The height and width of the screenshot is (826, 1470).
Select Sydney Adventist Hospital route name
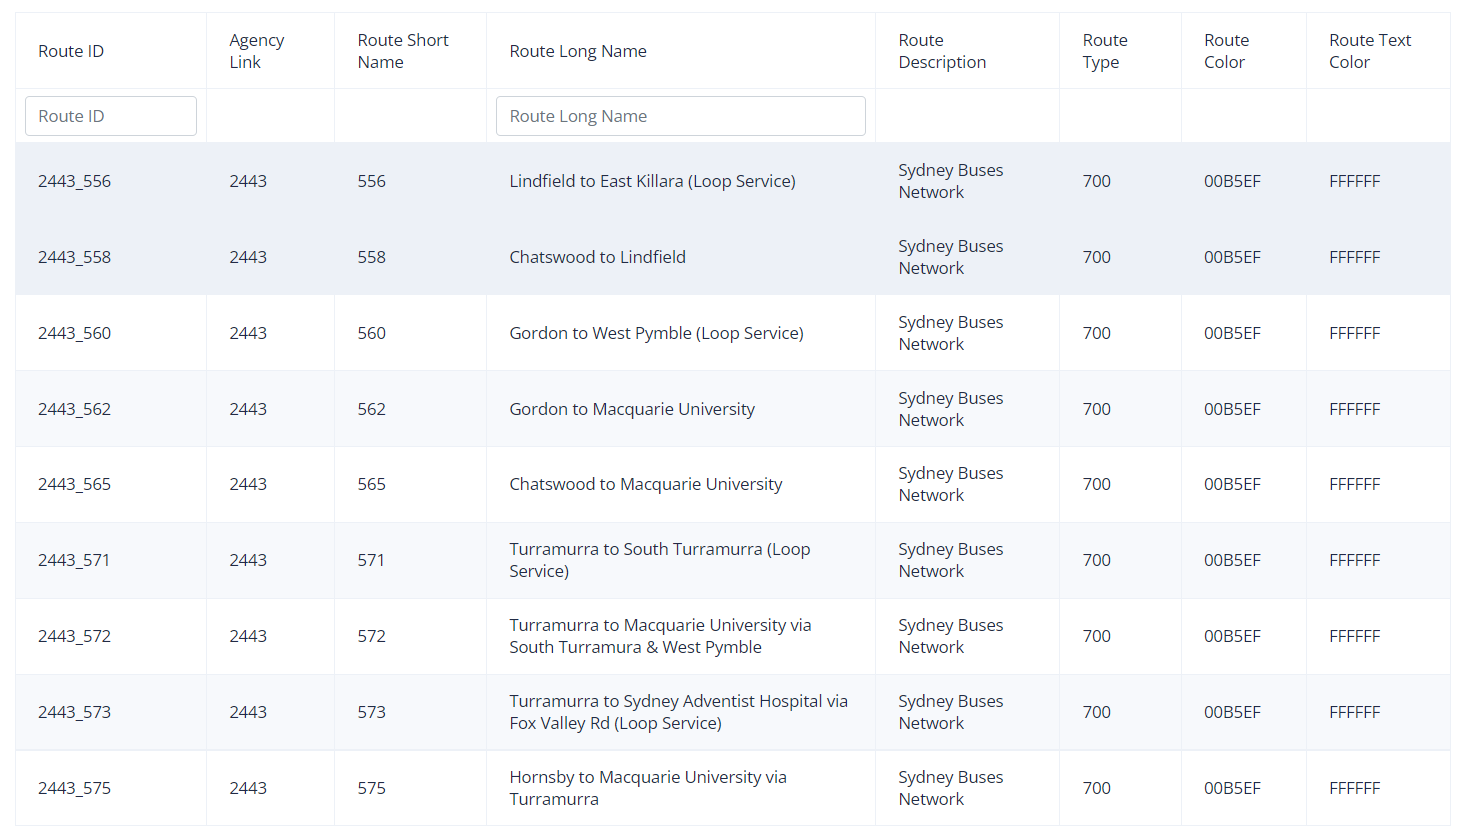pyautogui.click(x=678, y=712)
